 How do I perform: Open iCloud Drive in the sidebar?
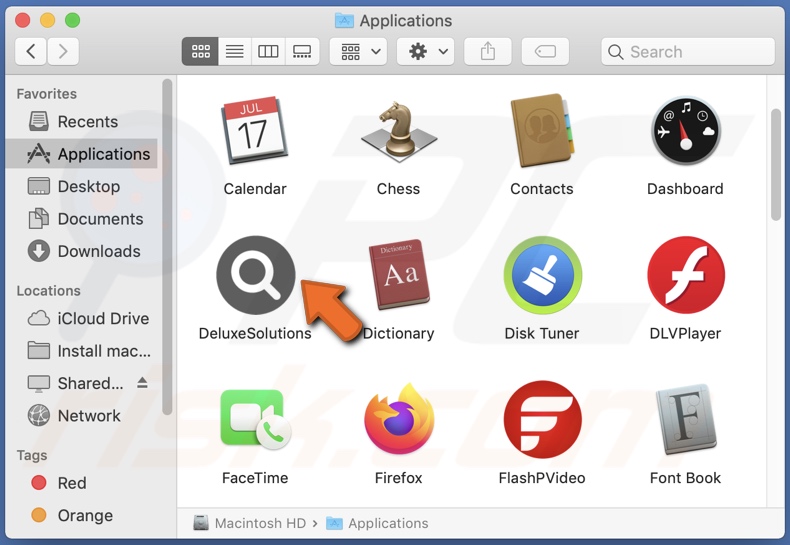(x=81, y=318)
